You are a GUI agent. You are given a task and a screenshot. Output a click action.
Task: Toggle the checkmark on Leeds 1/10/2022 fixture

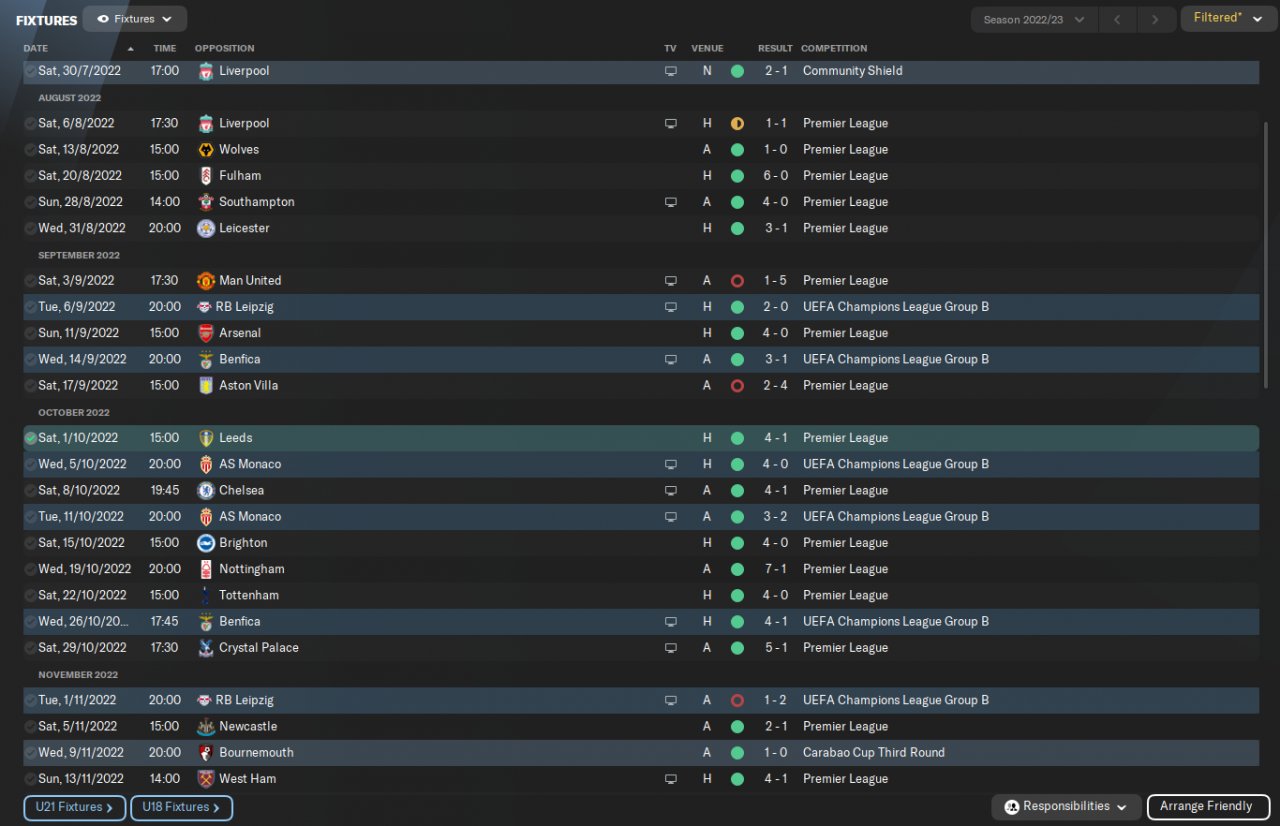[x=31, y=438]
